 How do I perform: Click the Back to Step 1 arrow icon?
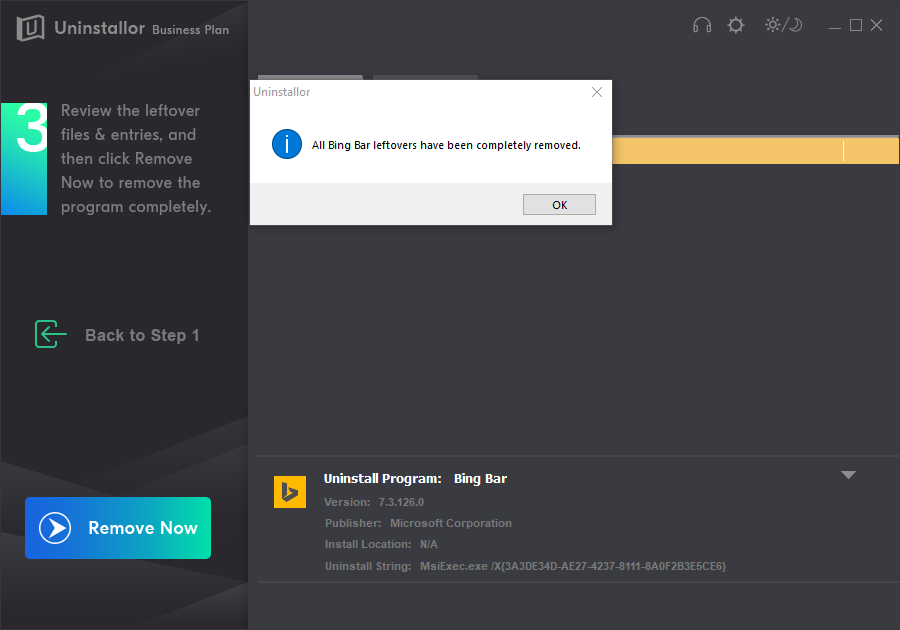tap(51, 334)
